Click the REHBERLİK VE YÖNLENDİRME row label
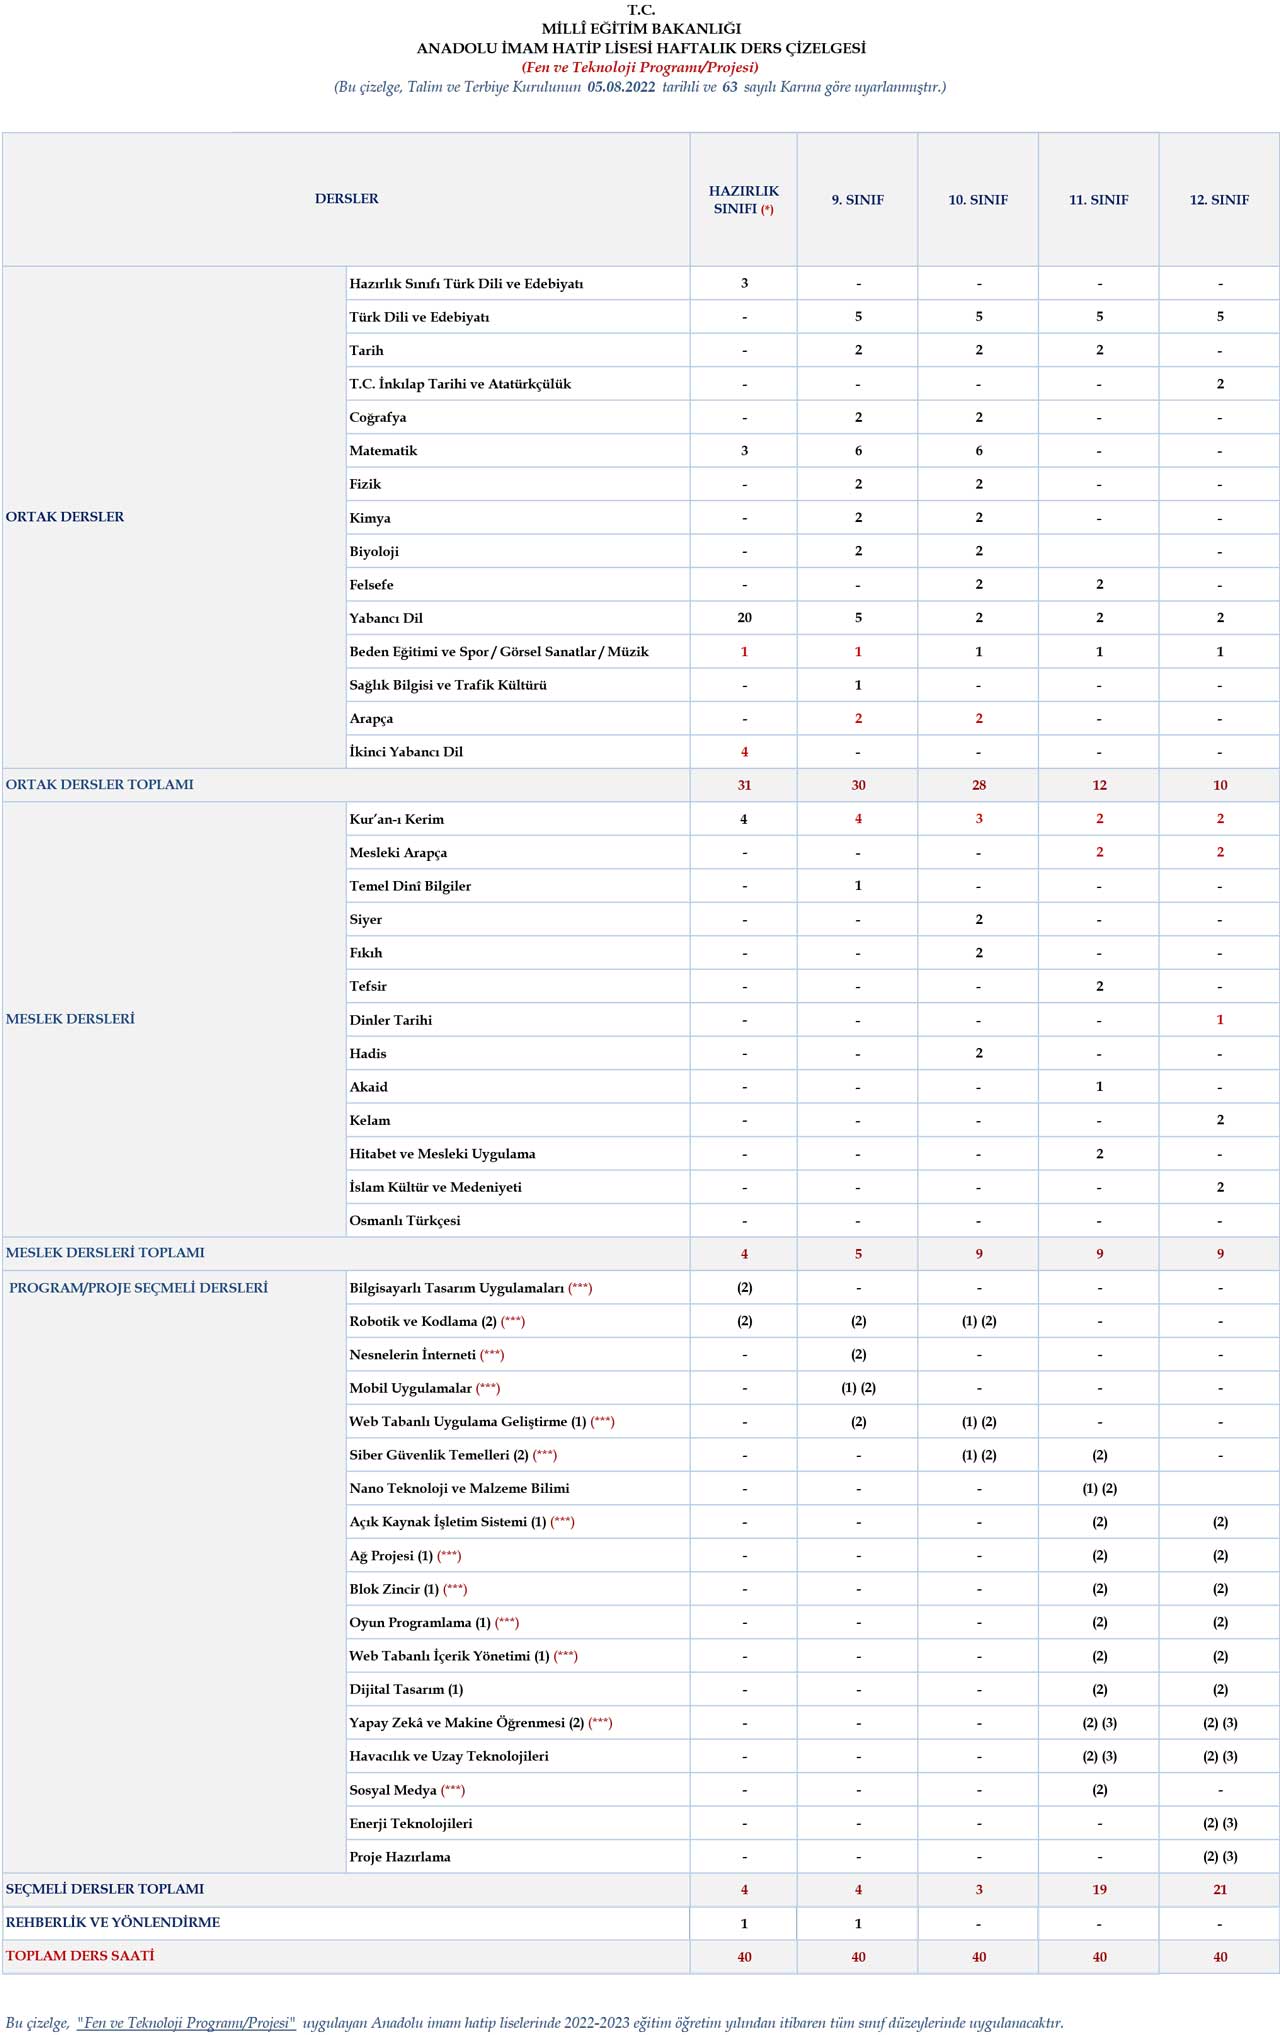The height and width of the screenshot is (2035, 1280). coord(113,1922)
